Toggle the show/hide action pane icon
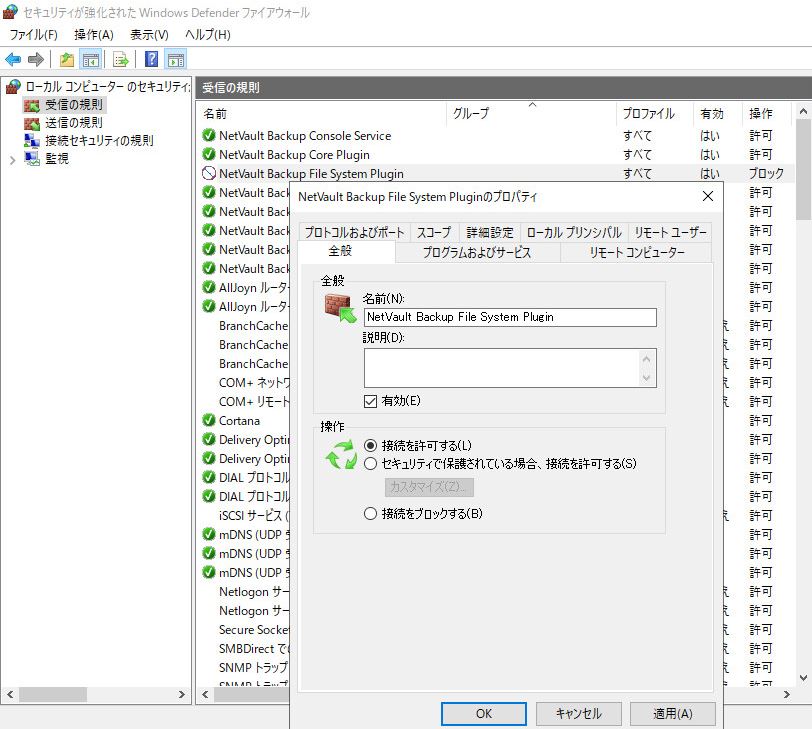This screenshot has height=729, width=812. [176, 60]
